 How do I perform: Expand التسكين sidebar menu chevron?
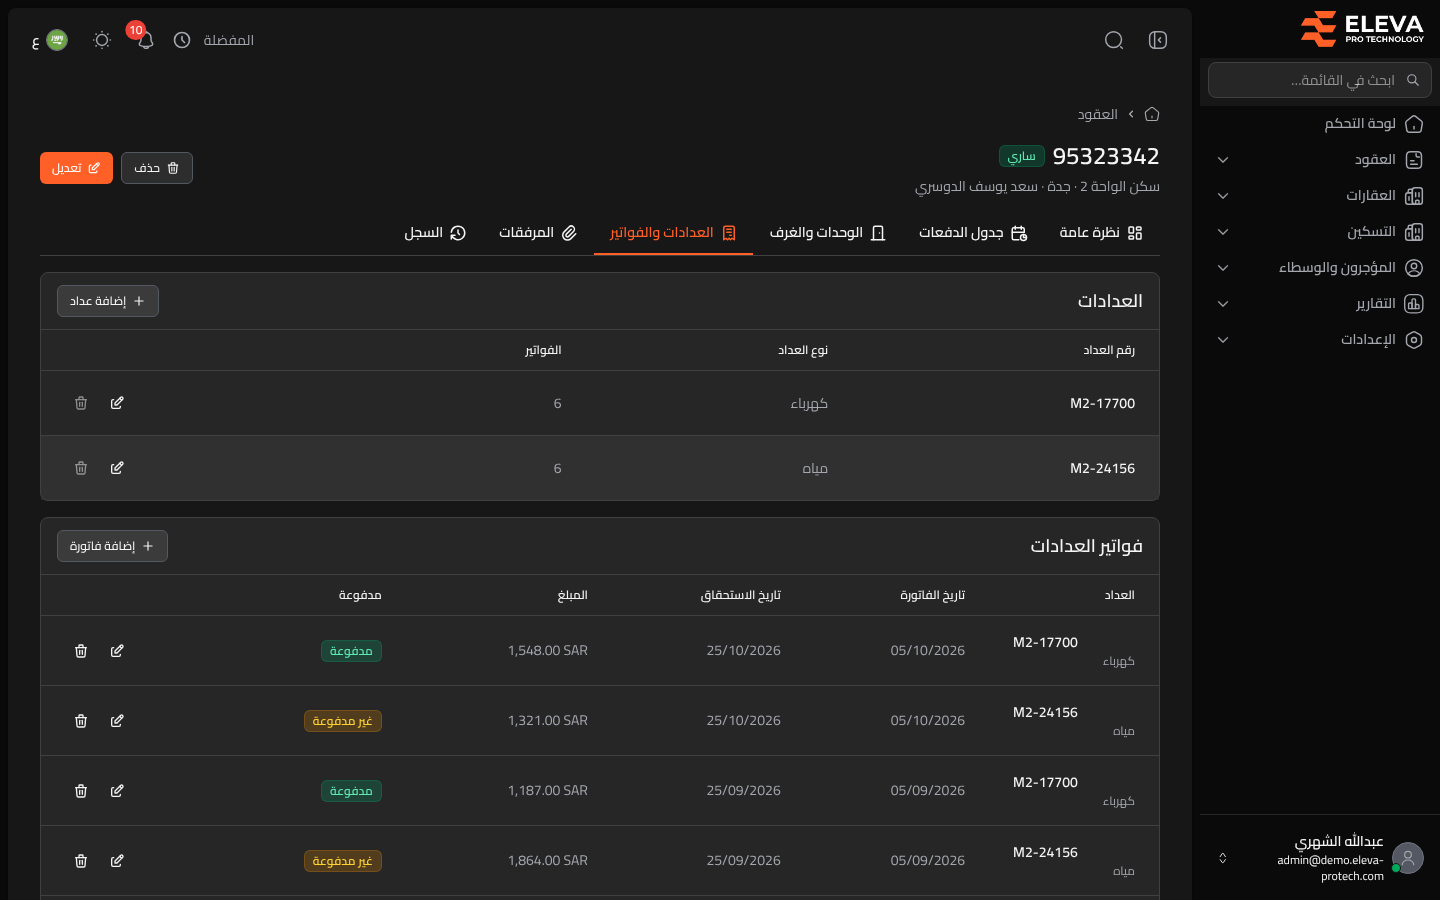pos(1223,232)
